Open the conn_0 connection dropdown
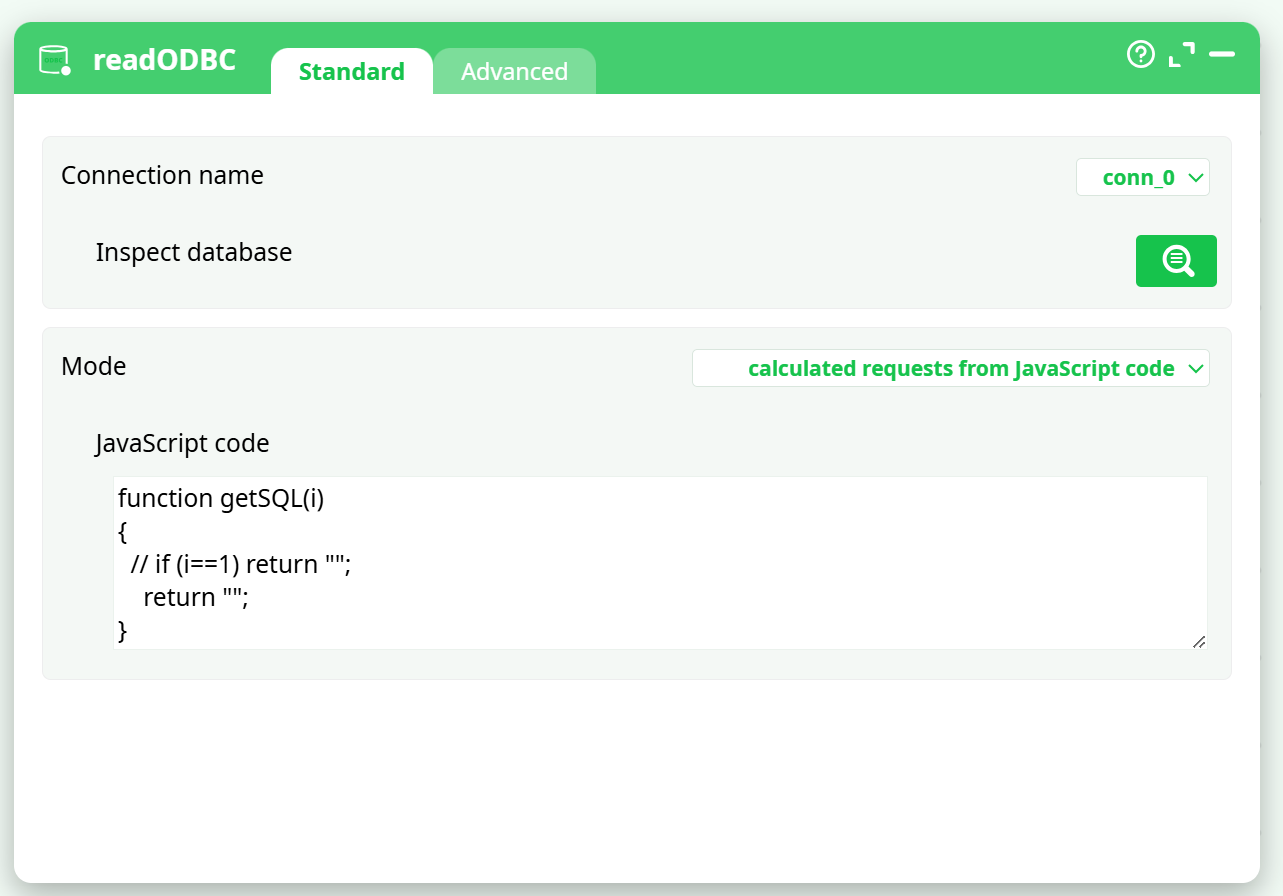Image resolution: width=1283 pixels, height=896 pixels. point(1138,178)
